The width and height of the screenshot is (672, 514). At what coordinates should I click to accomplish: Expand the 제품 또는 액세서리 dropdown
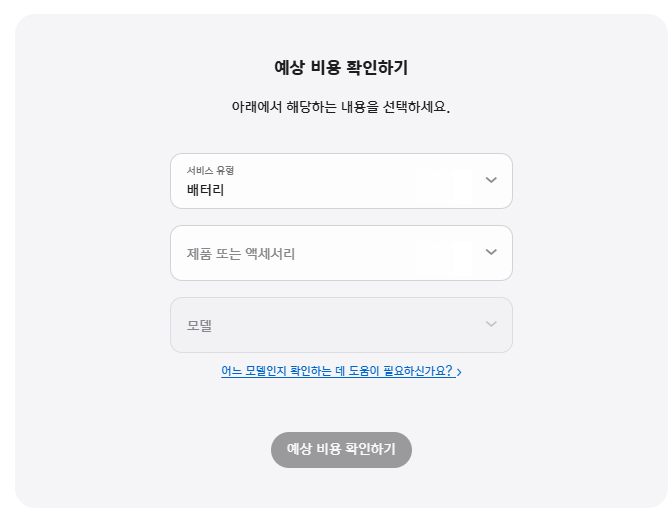[x=341, y=253]
